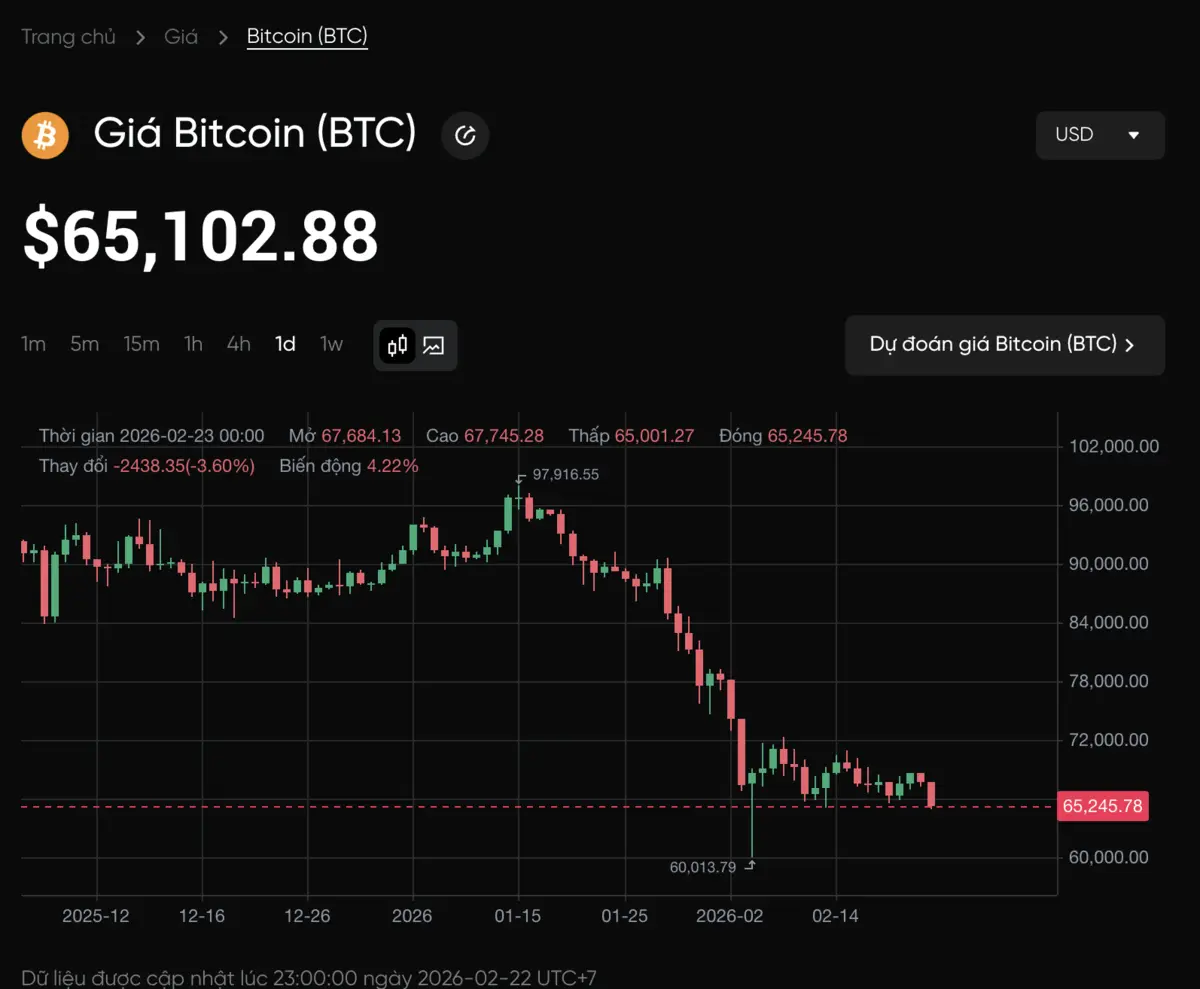Switch to the 1h timeframe tab
This screenshot has height=989, width=1200.
192,344
